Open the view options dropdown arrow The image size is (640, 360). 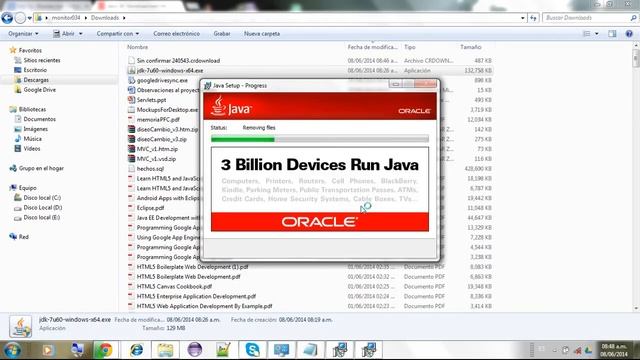(597, 33)
